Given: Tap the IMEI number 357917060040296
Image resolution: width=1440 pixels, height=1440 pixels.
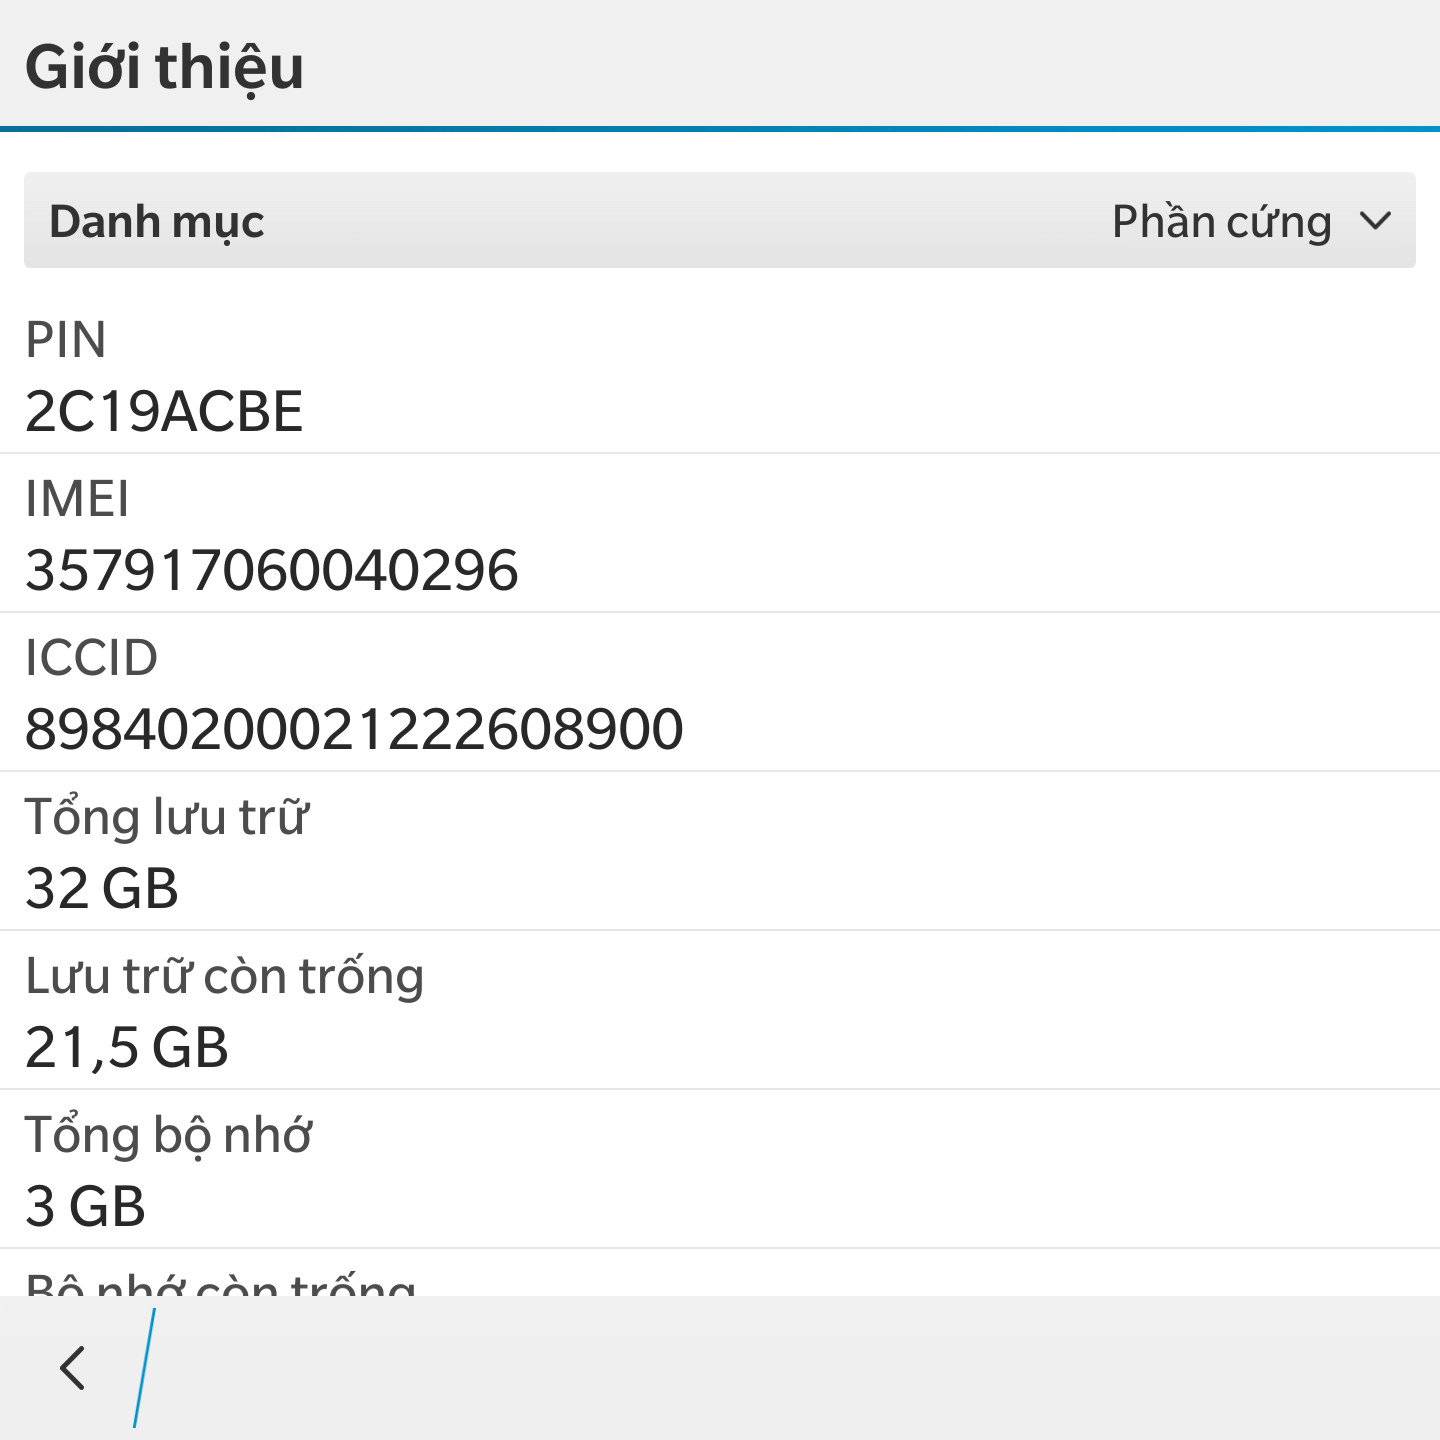Looking at the screenshot, I should click(272, 570).
